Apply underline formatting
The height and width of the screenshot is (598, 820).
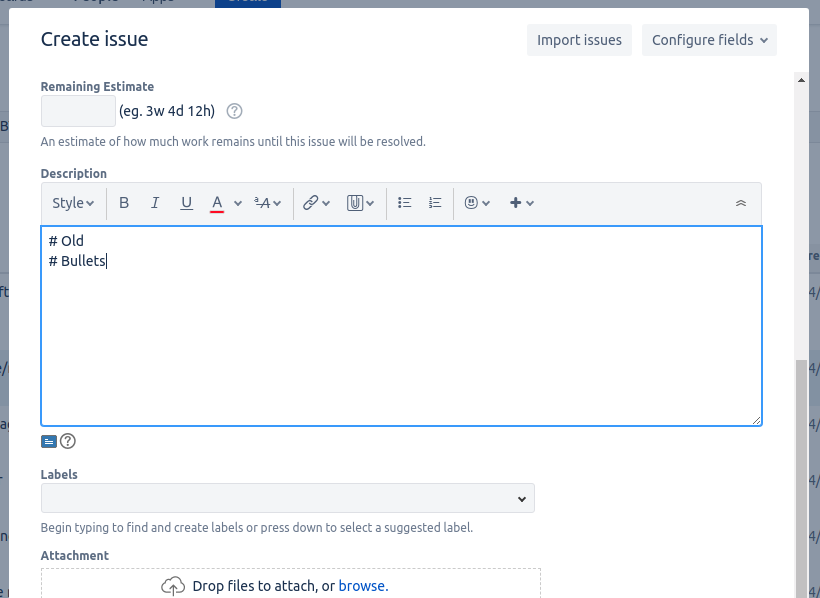coord(186,203)
